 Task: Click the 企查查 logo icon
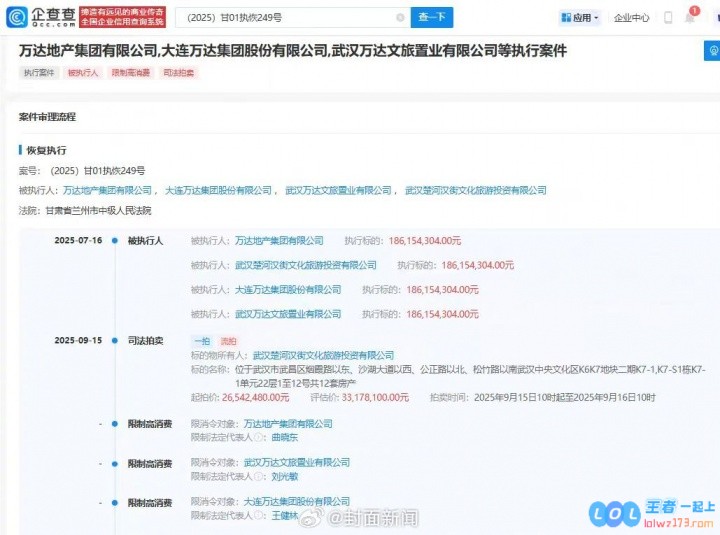tap(17, 17)
